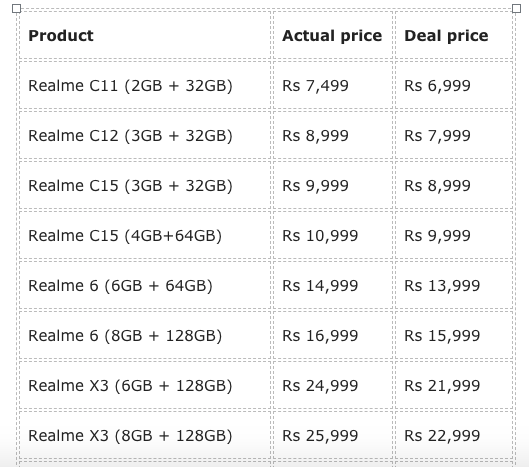Click the Rs 7,499 actual price cell
Viewport: 529px width, 467px height.
pyautogui.click(x=333, y=85)
